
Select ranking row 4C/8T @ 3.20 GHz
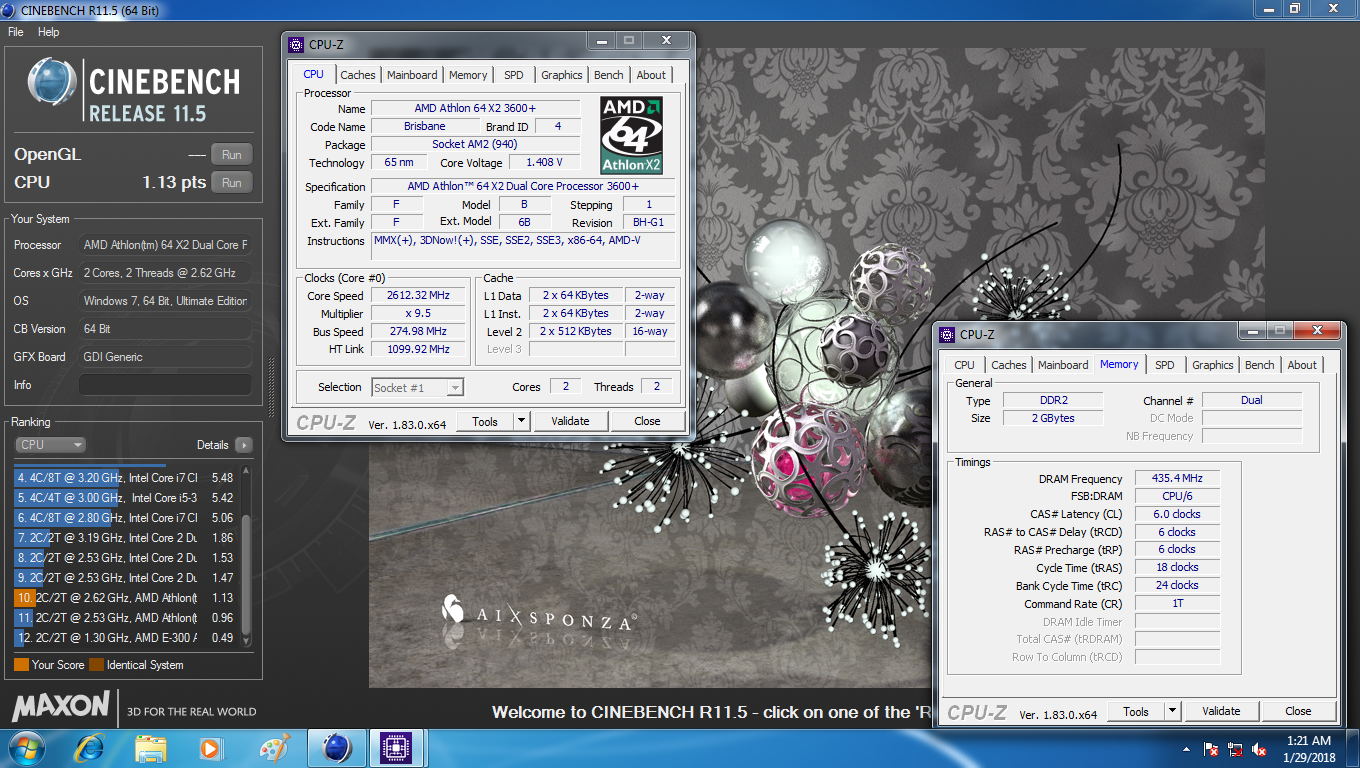coord(124,478)
